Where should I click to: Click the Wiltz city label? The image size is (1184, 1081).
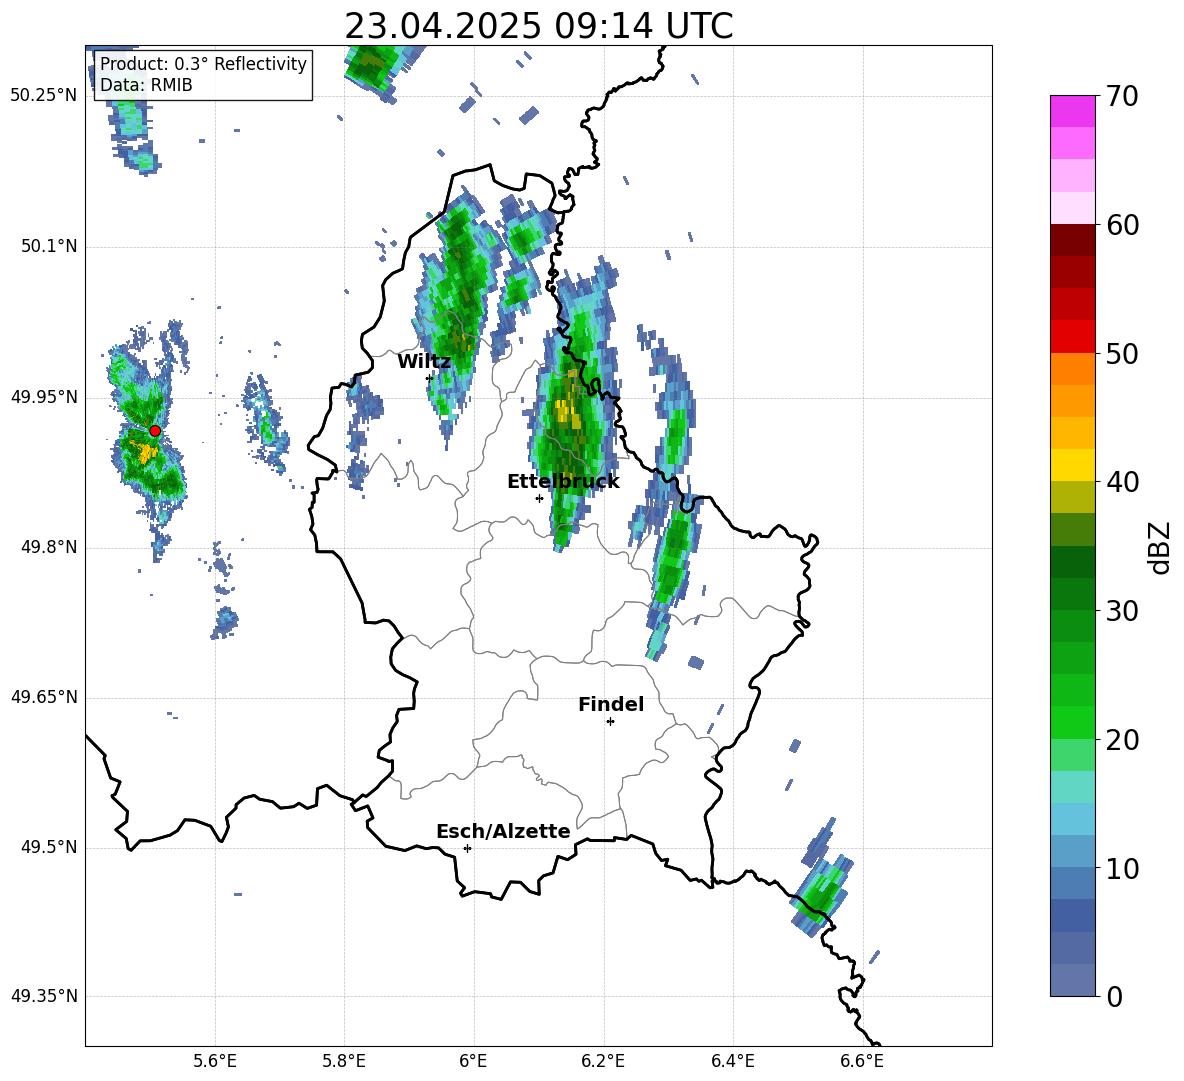424,362
